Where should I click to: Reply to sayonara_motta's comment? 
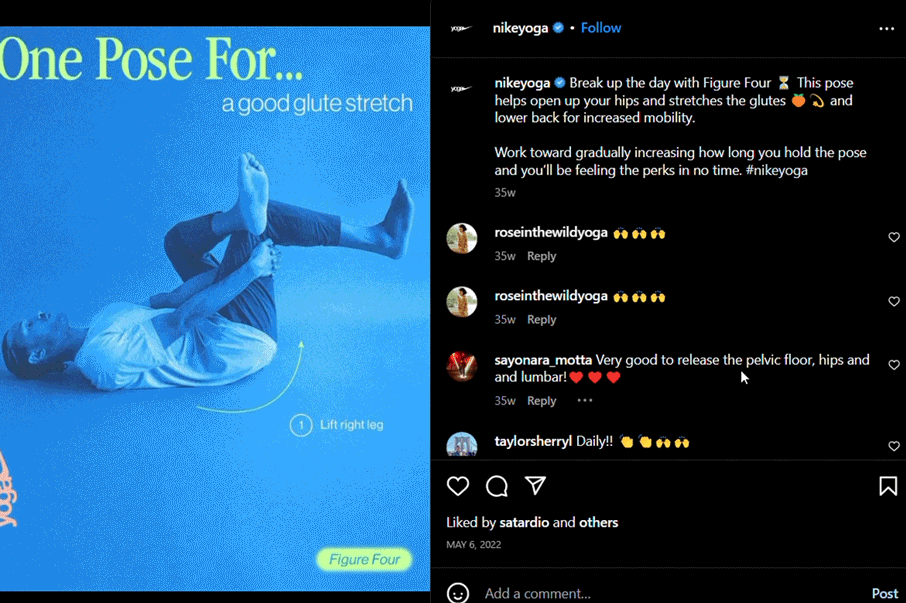pos(541,400)
